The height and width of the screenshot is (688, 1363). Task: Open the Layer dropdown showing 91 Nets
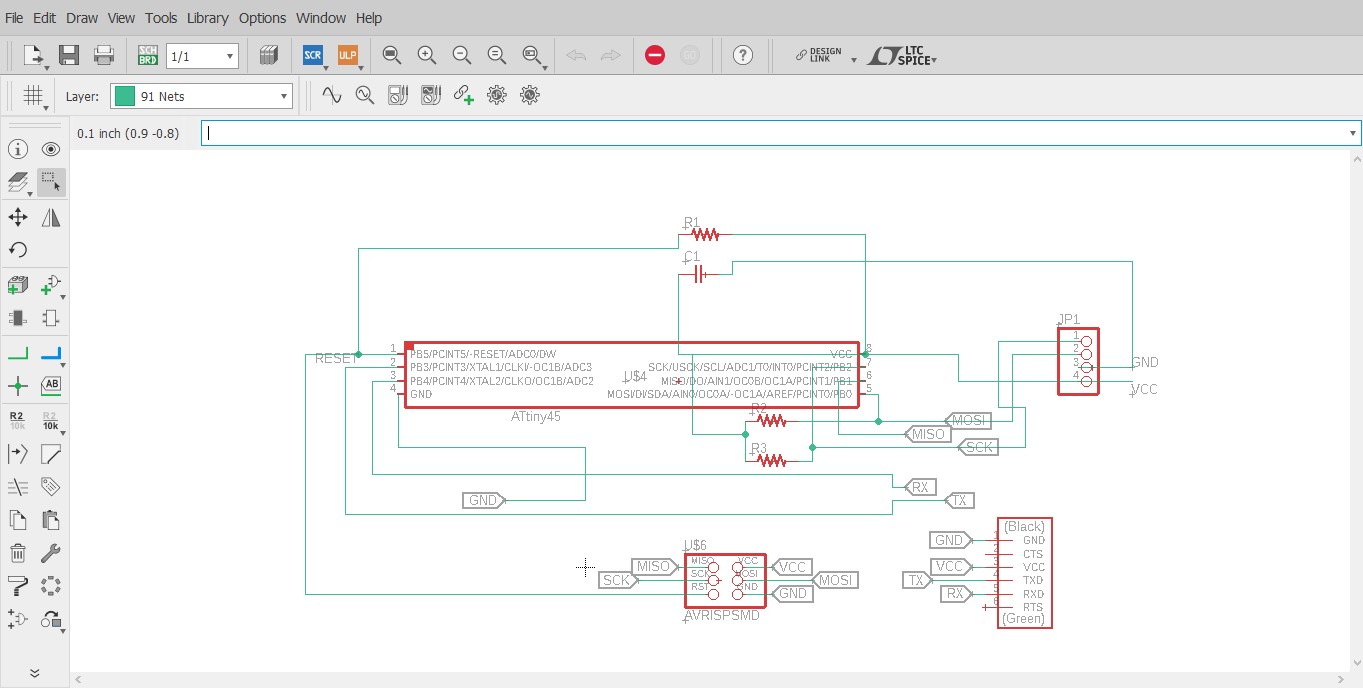point(201,96)
